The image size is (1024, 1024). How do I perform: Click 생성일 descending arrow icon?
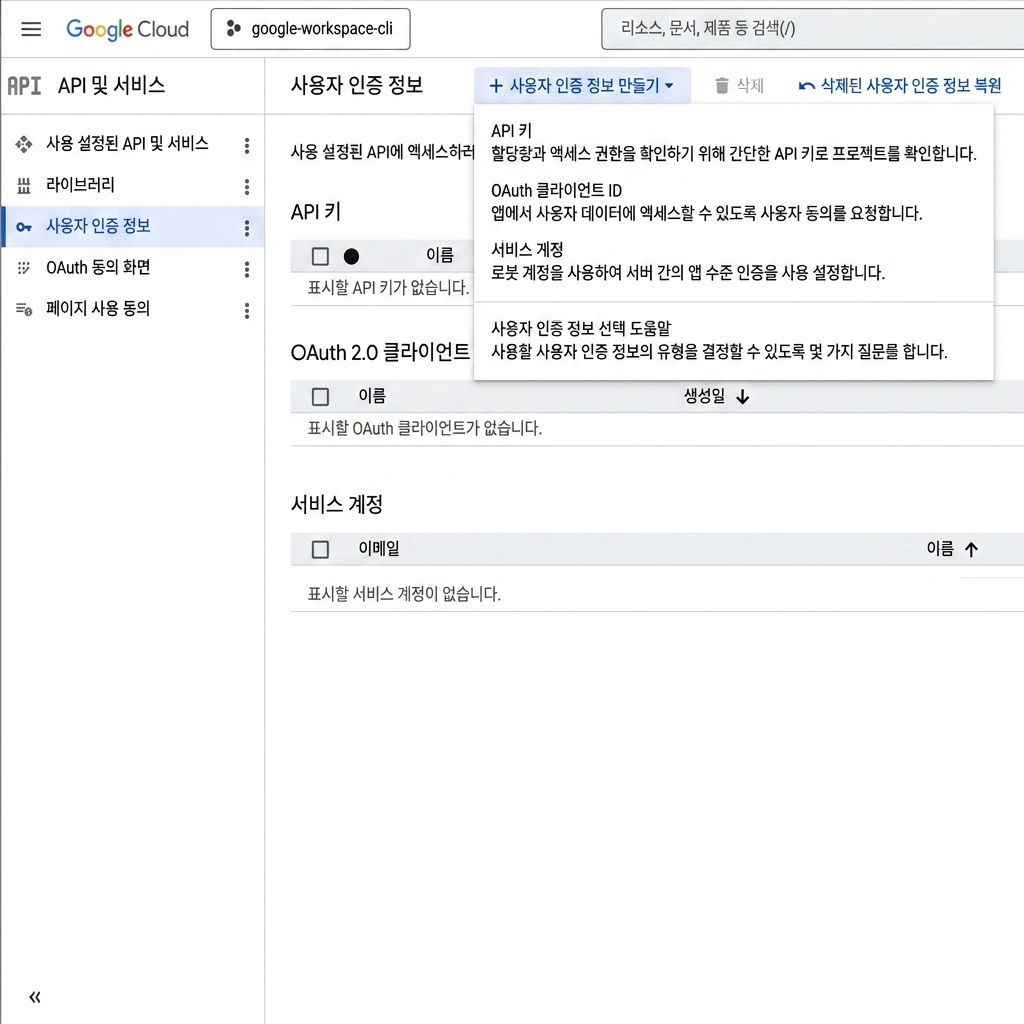pyautogui.click(x=743, y=397)
